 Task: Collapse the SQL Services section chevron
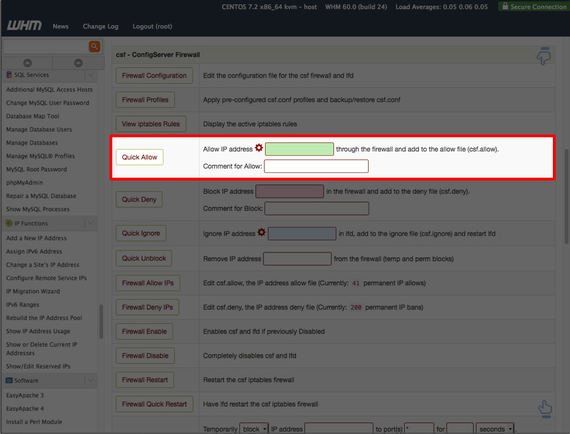point(91,75)
